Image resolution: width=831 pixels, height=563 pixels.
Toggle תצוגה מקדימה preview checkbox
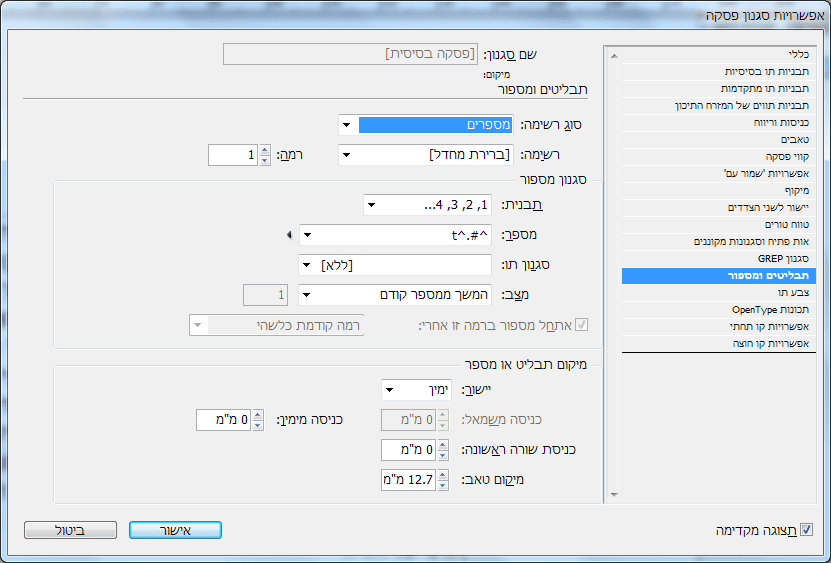tap(806, 530)
